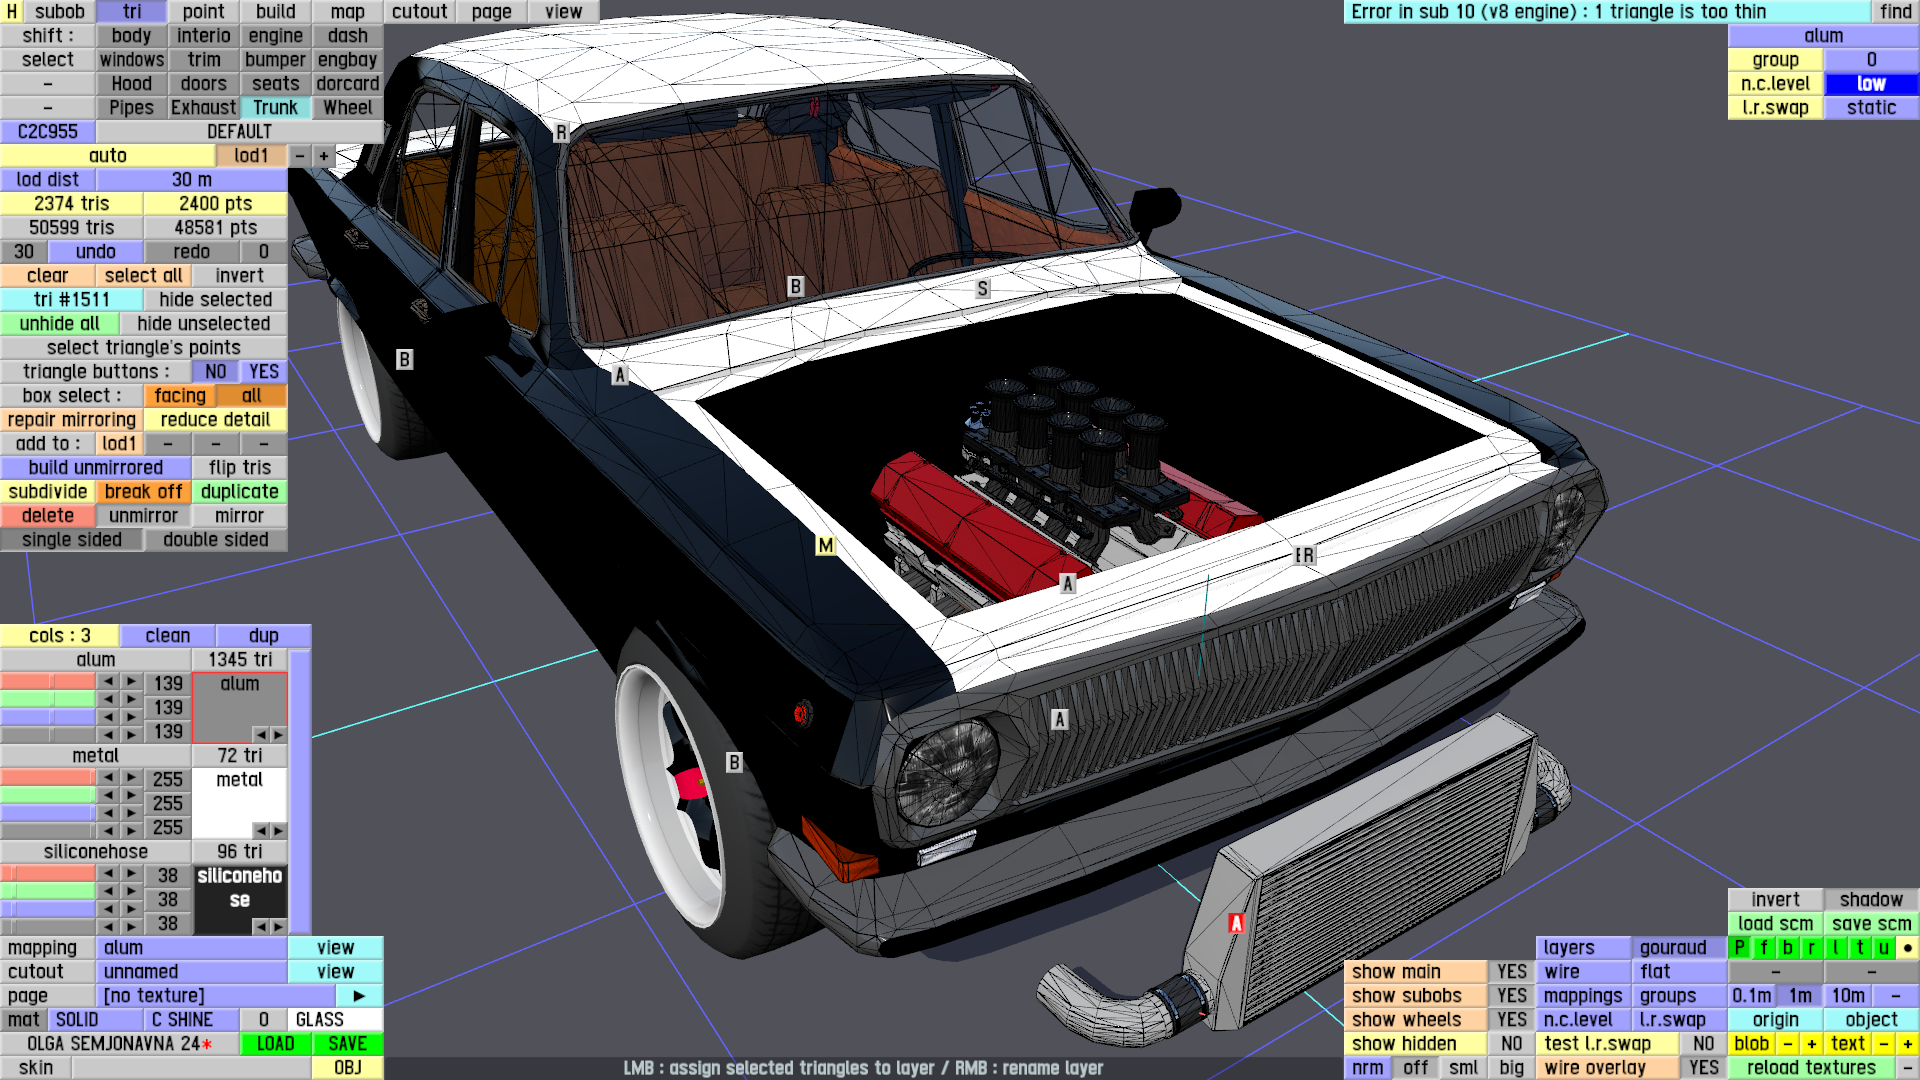Click the reload textures button
The height and width of the screenshot is (1080, 1920).
1810,1068
